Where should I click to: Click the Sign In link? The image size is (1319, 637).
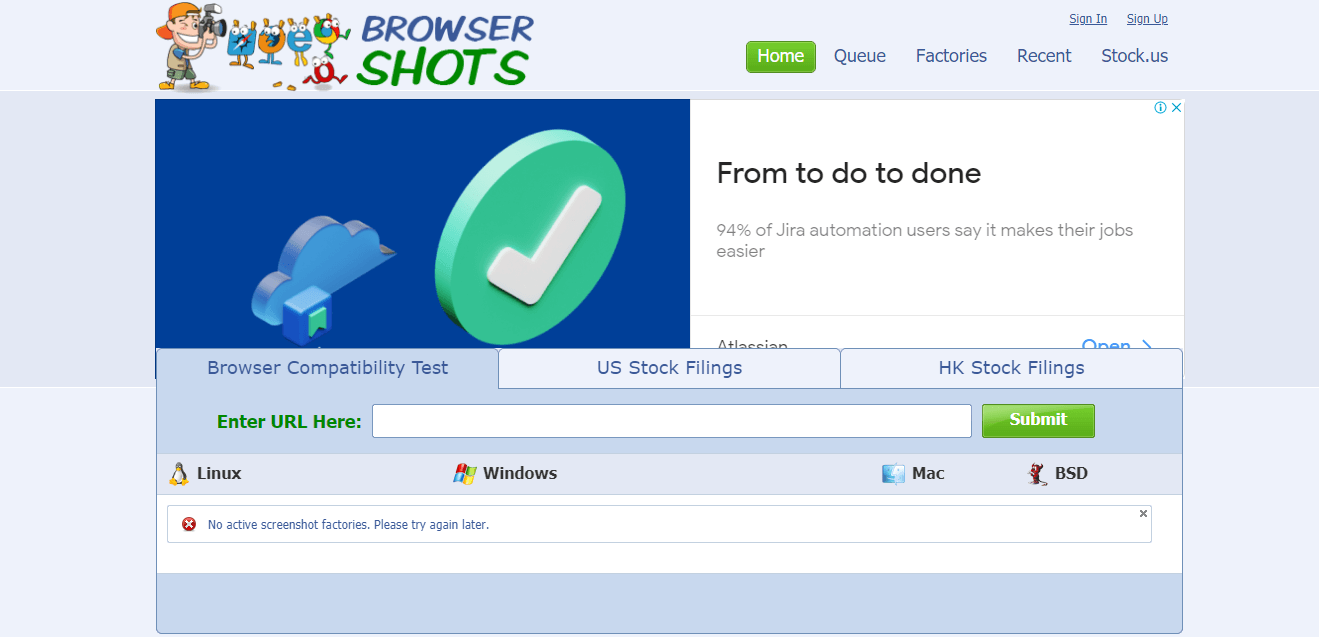point(1088,19)
